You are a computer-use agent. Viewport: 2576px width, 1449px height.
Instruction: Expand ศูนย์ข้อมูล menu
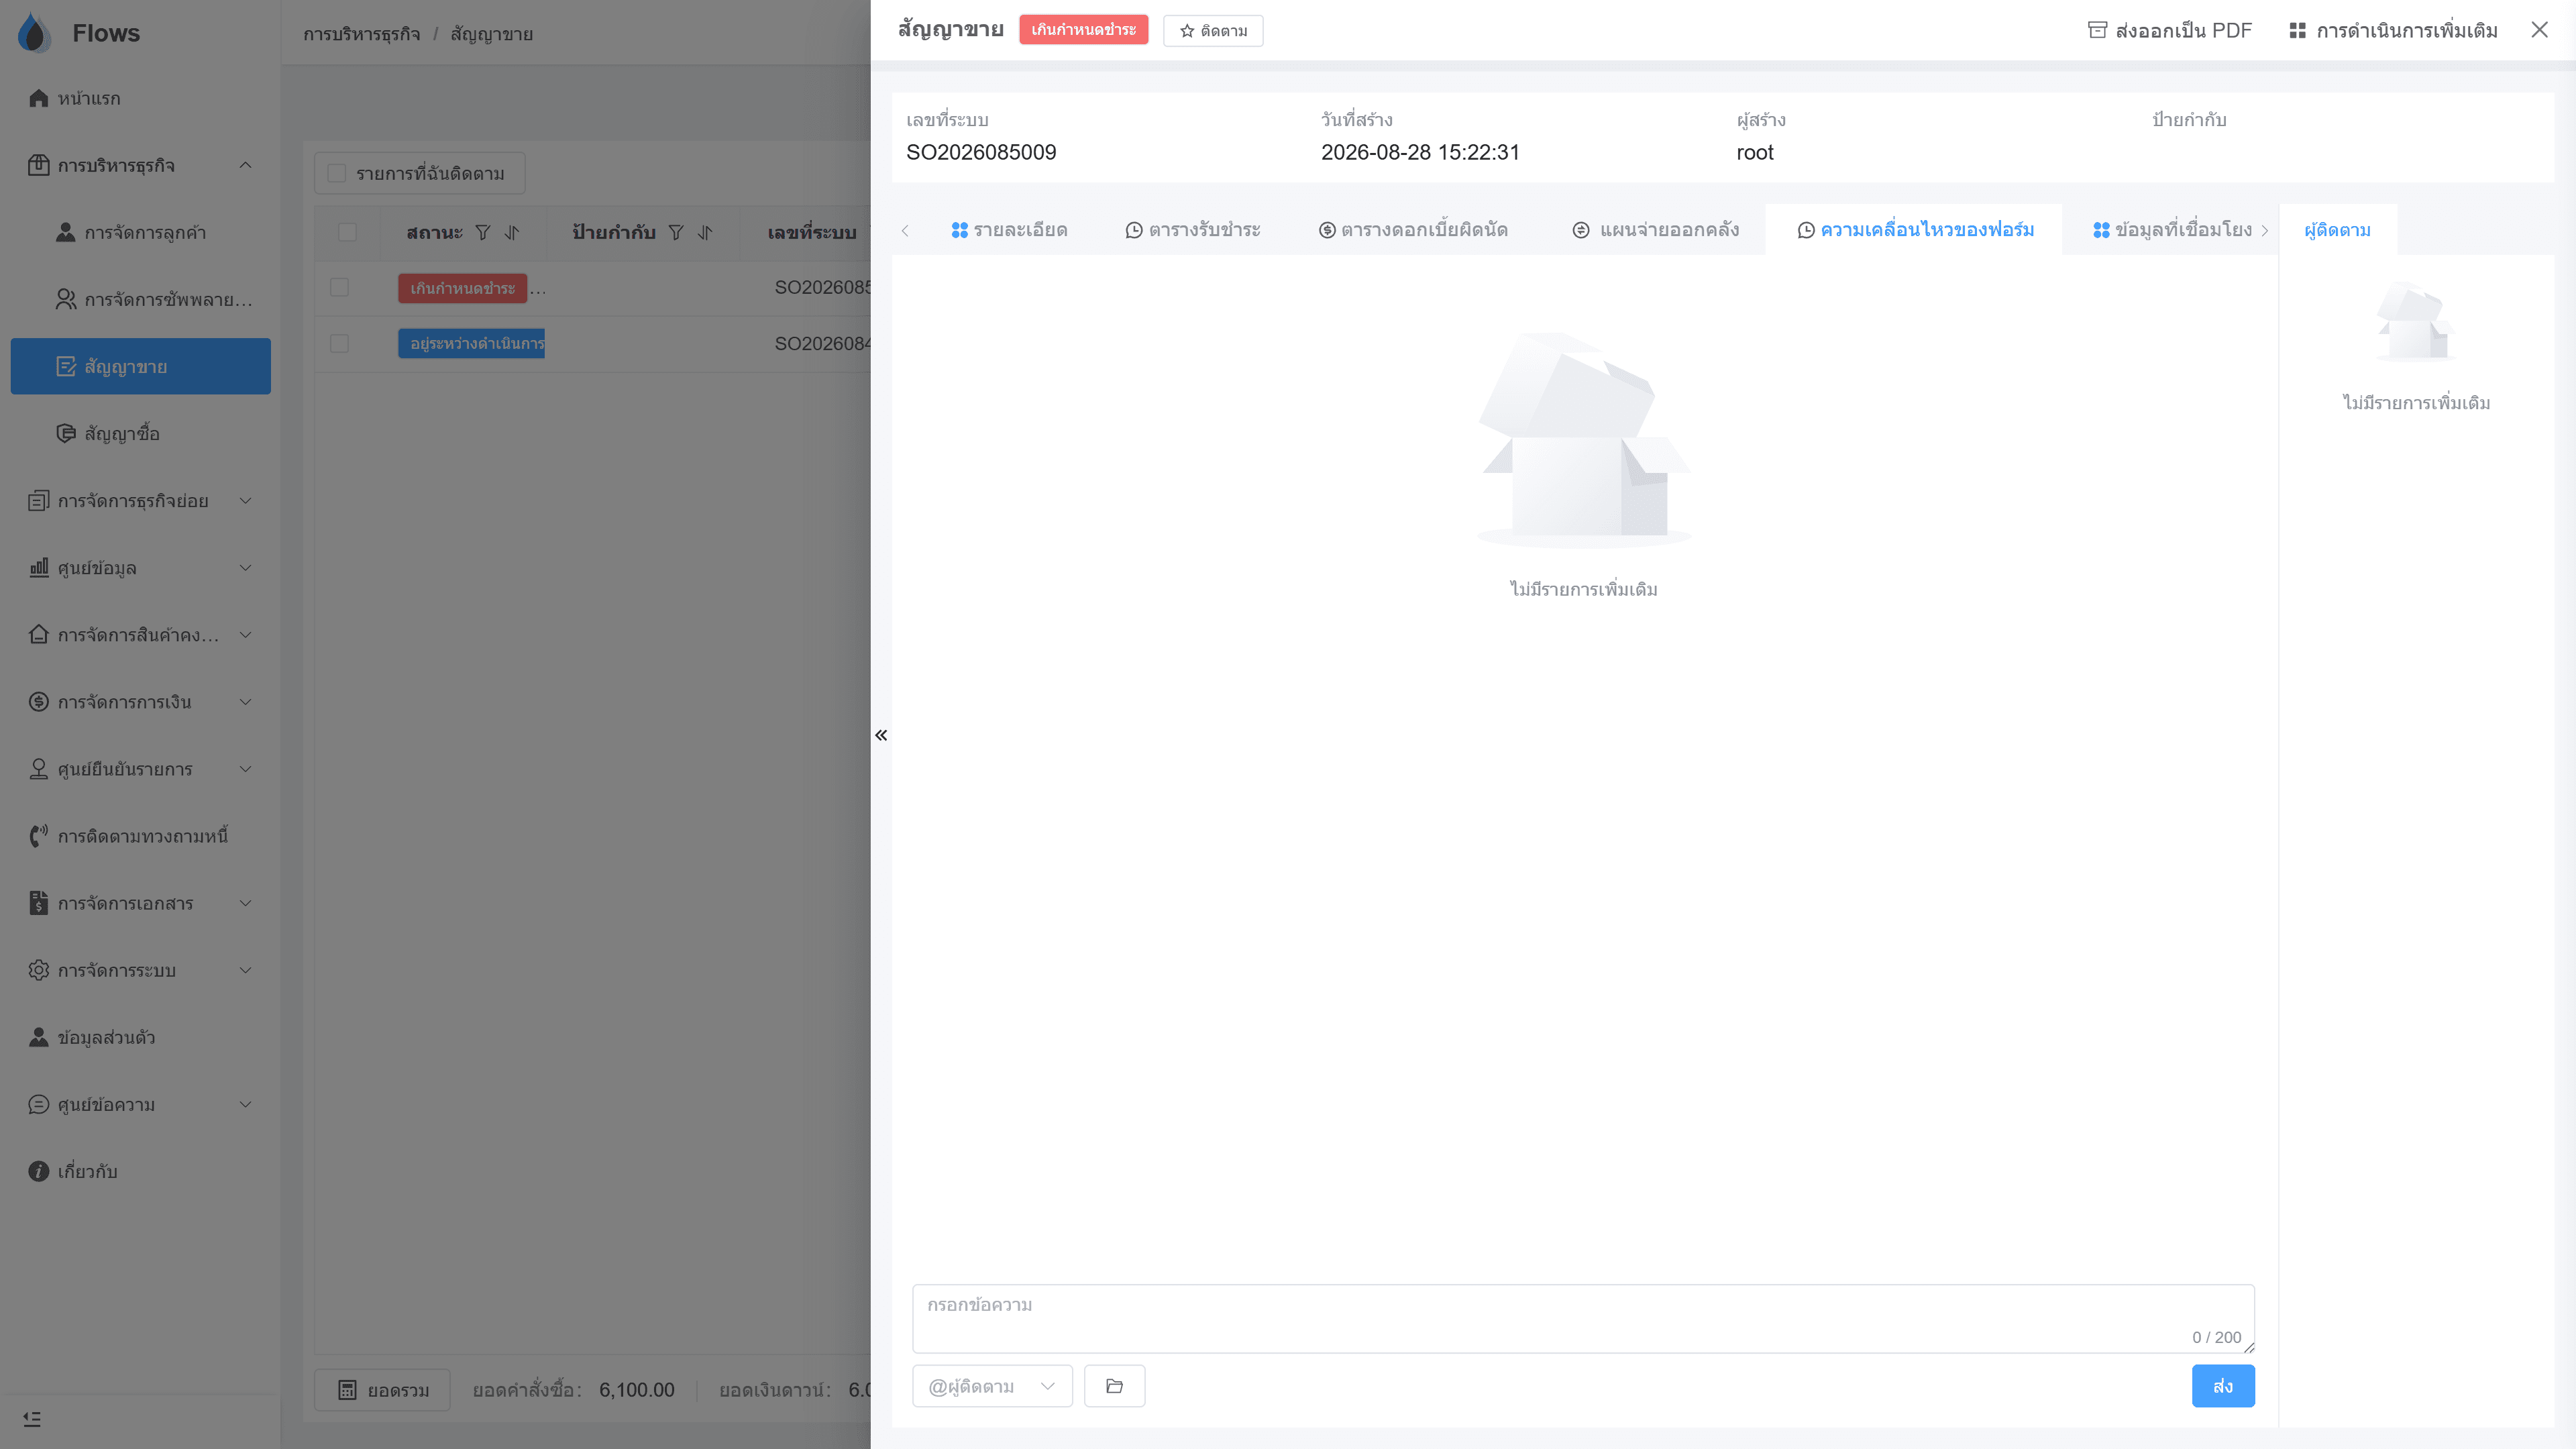(140, 567)
